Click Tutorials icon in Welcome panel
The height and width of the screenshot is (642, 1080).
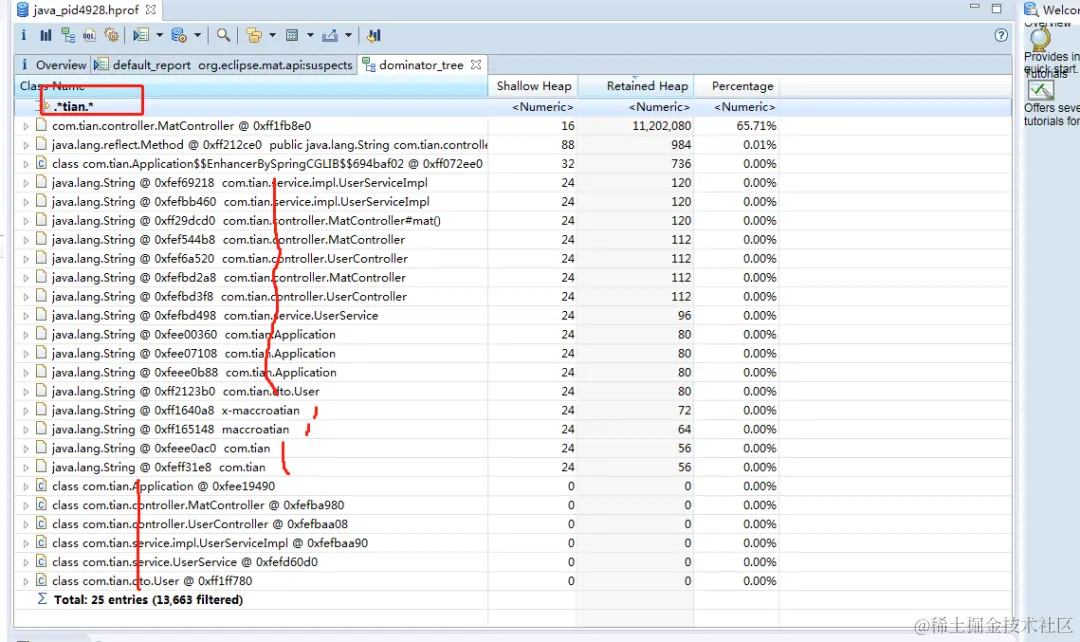tap(1041, 90)
